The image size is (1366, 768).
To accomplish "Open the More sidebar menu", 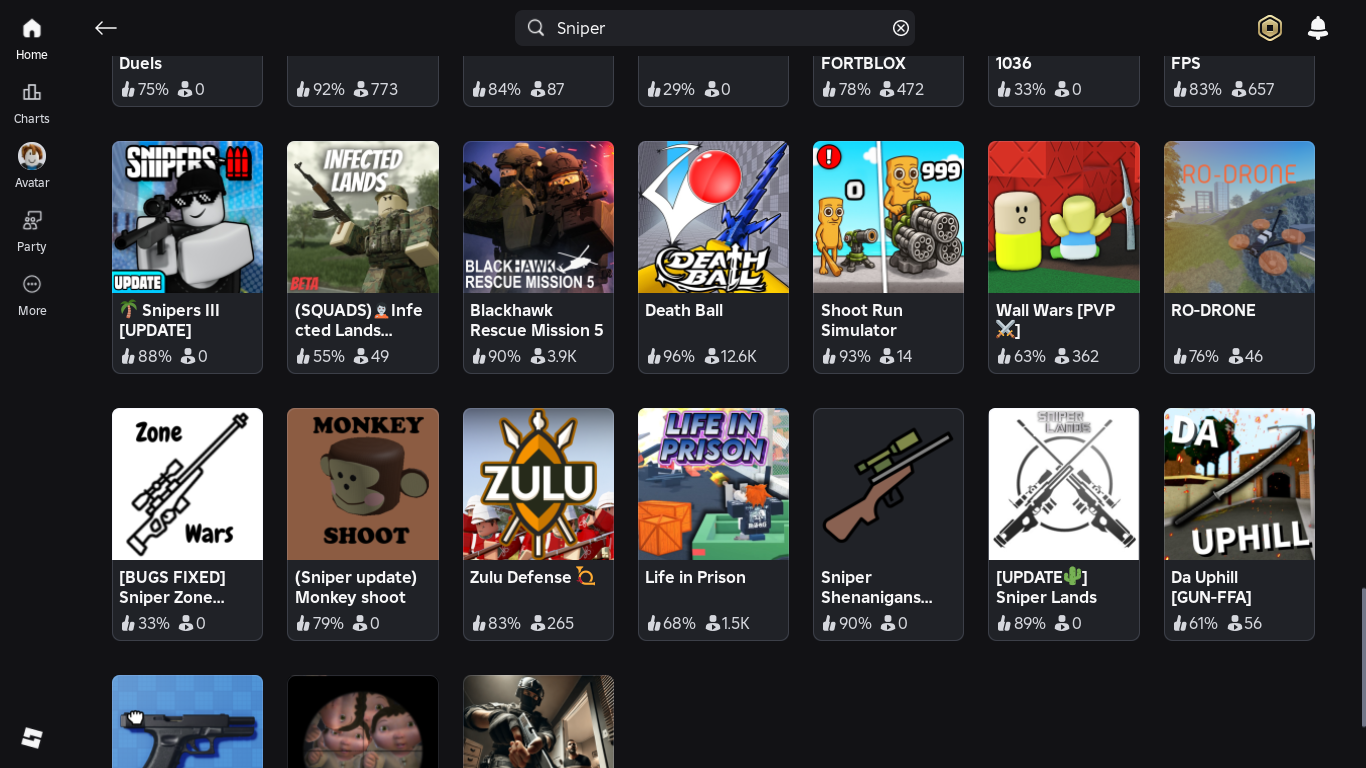I will (x=32, y=295).
